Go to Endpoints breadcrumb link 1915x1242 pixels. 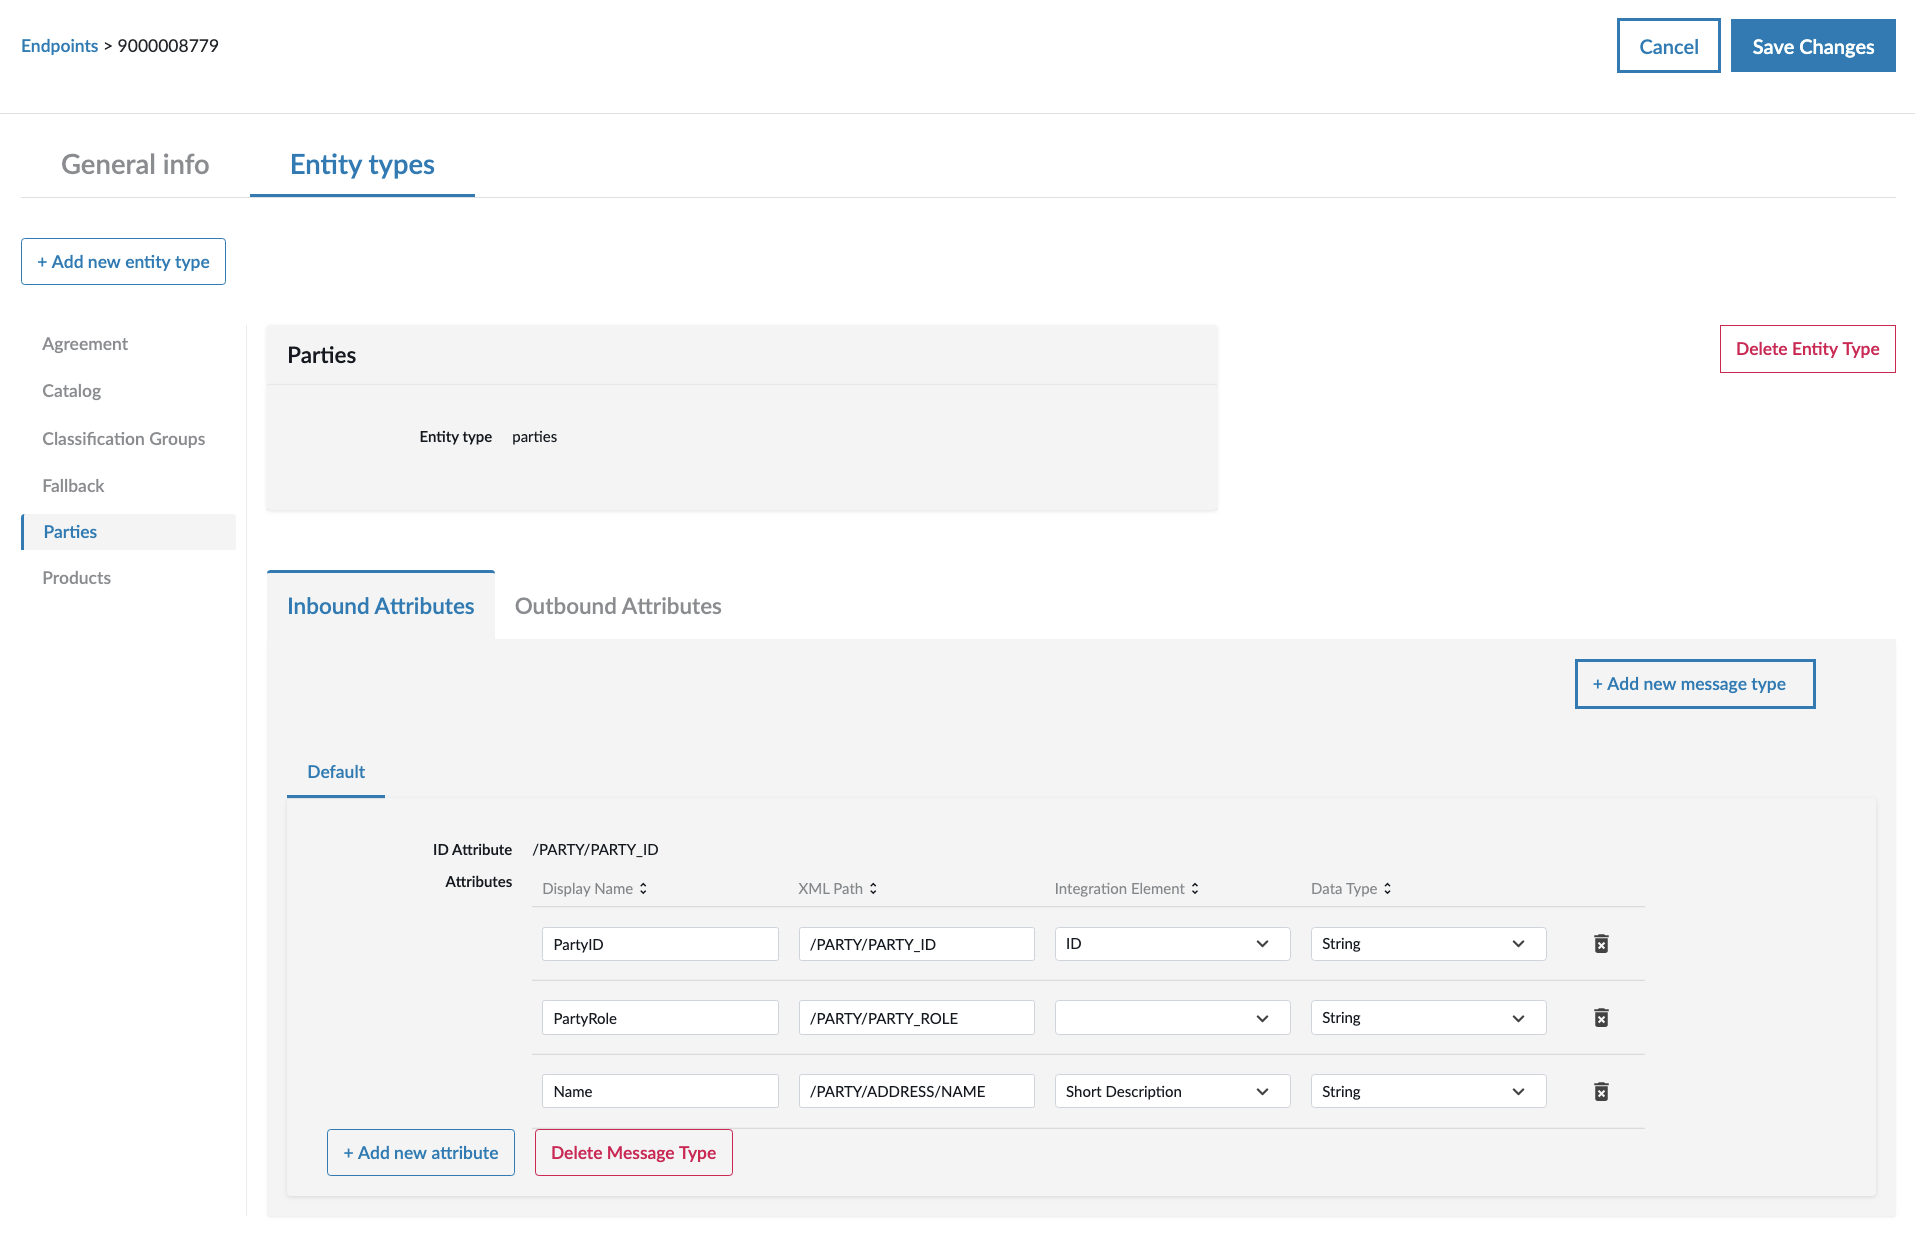60,46
